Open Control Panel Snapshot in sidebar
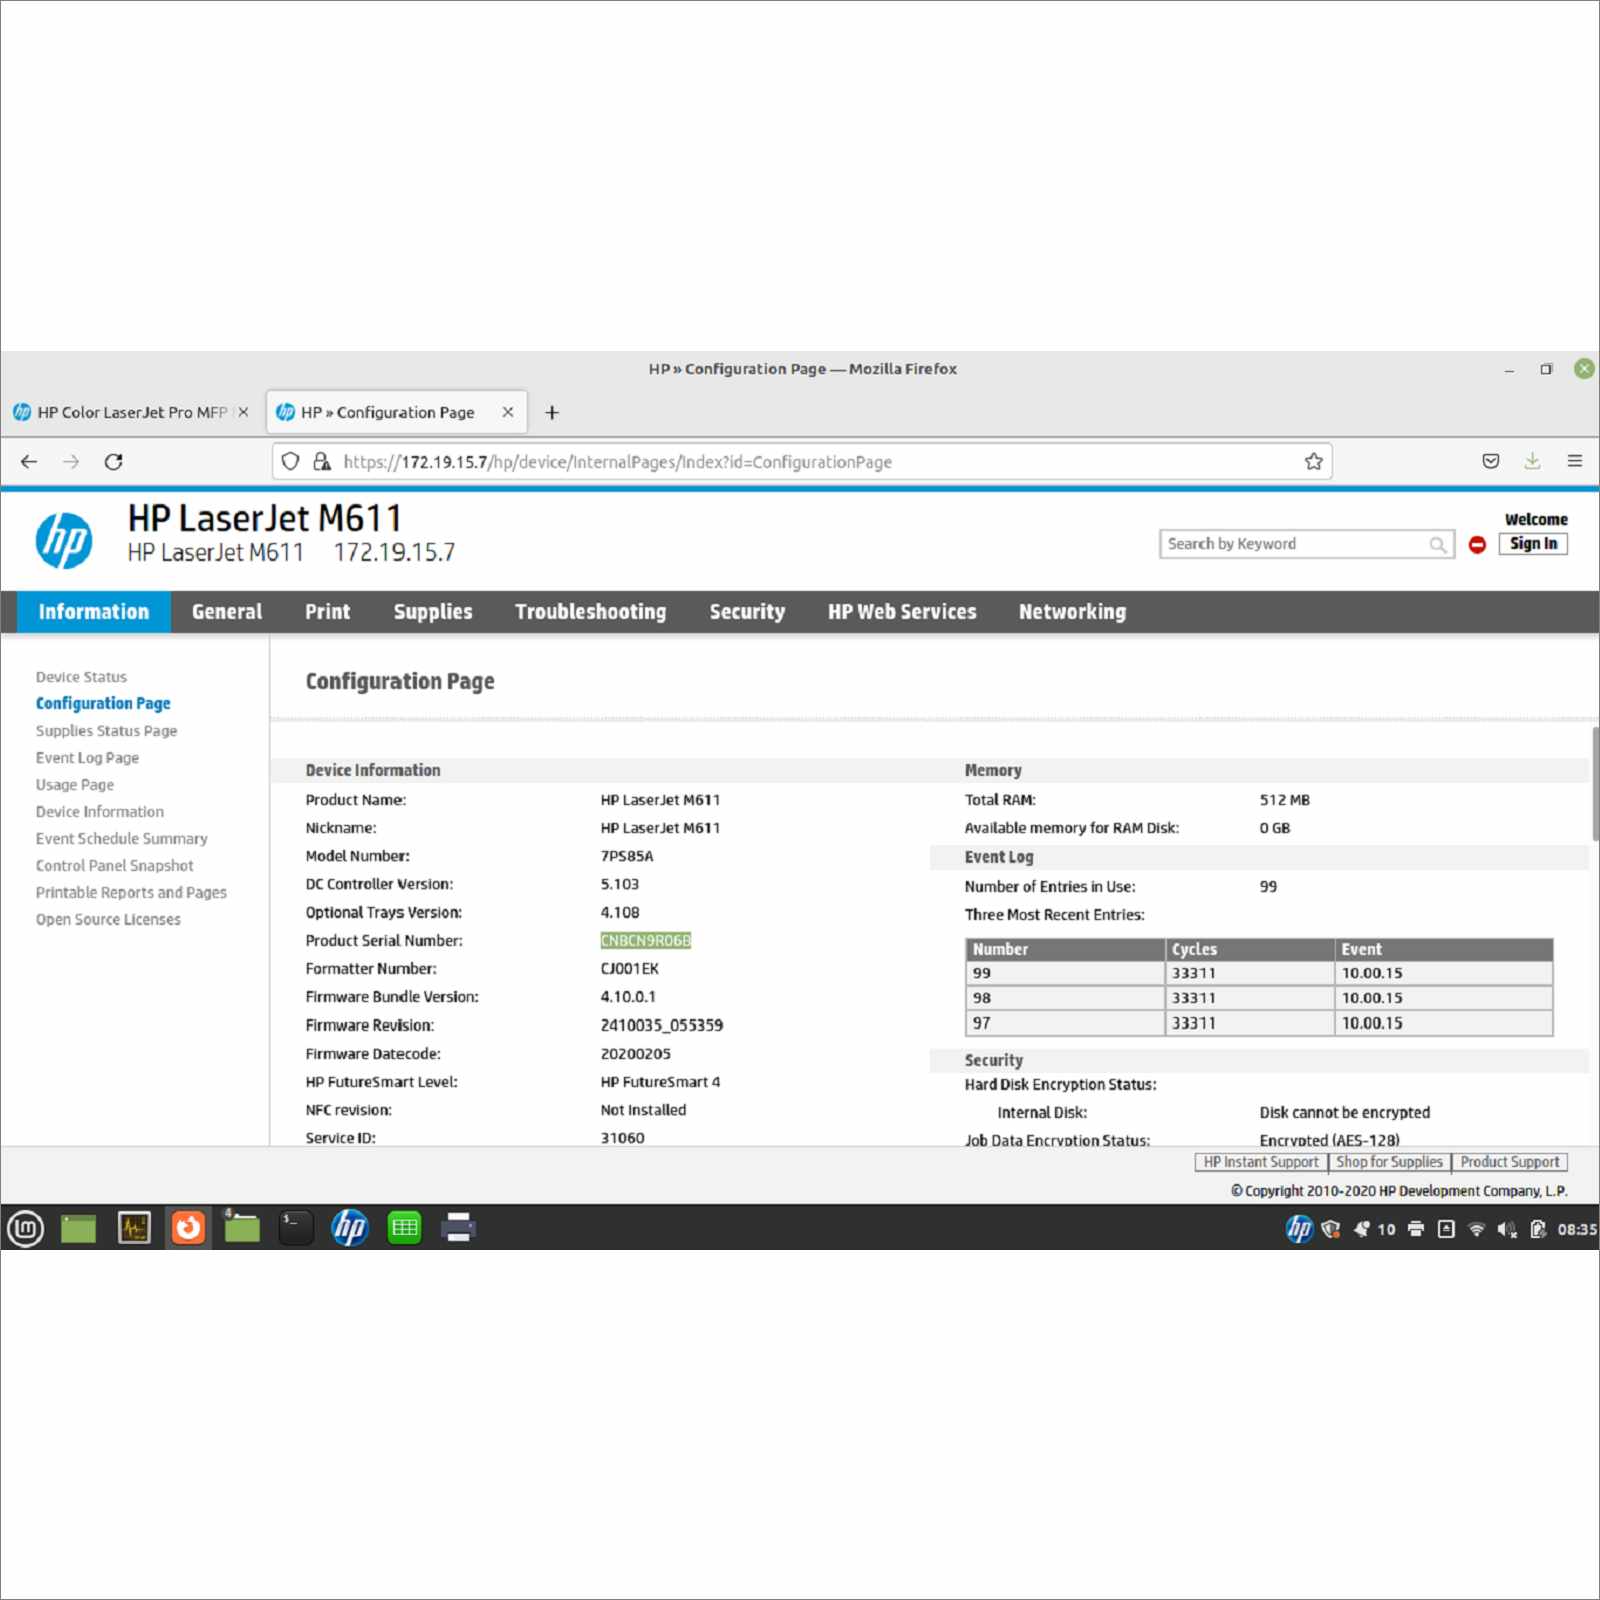Screen dimensions: 1600x1600 click(115, 866)
